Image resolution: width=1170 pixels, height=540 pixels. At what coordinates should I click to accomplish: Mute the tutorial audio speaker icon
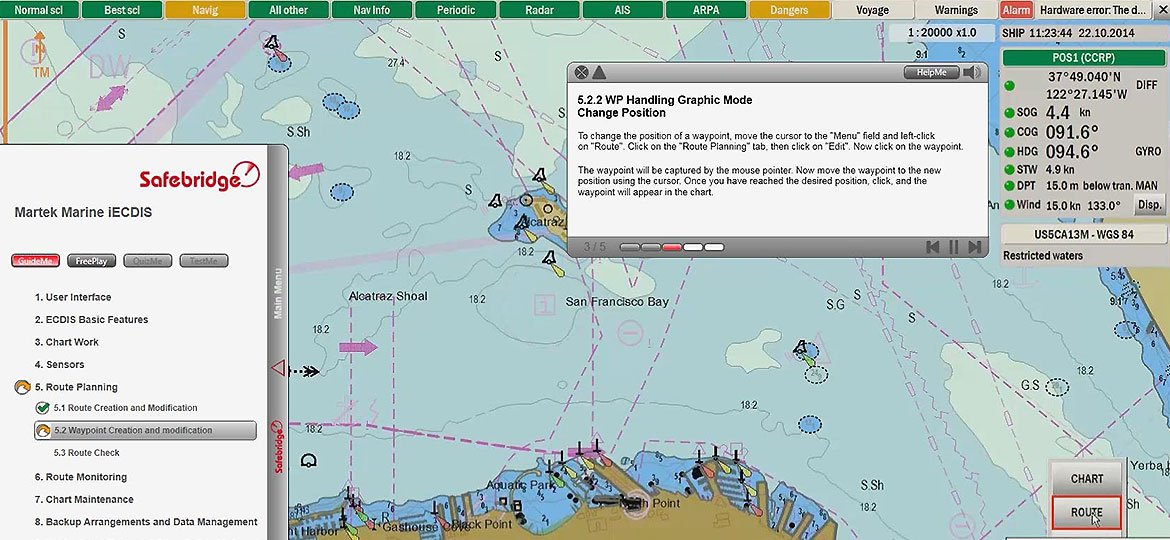tap(971, 72)
